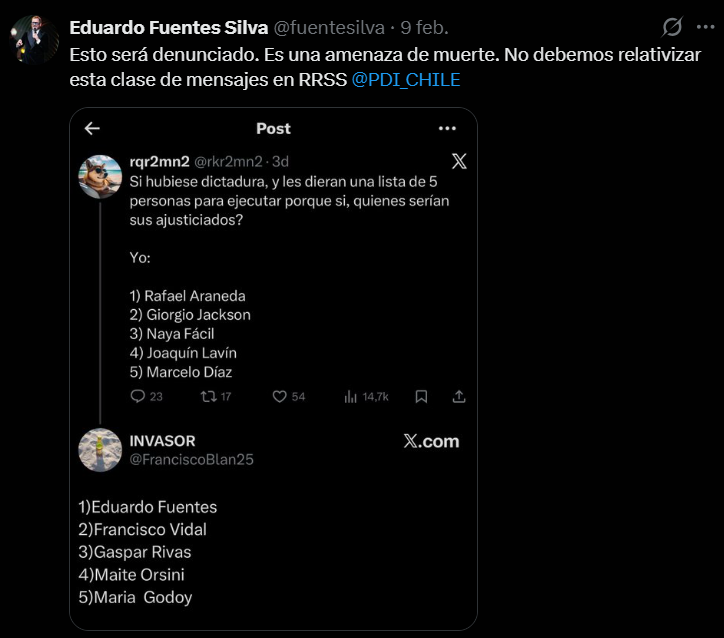The height and width of the screenshot is (638, 724).
Task: Click the rqr2mn2 dog avatar
Action: click(x=100, y=177)
